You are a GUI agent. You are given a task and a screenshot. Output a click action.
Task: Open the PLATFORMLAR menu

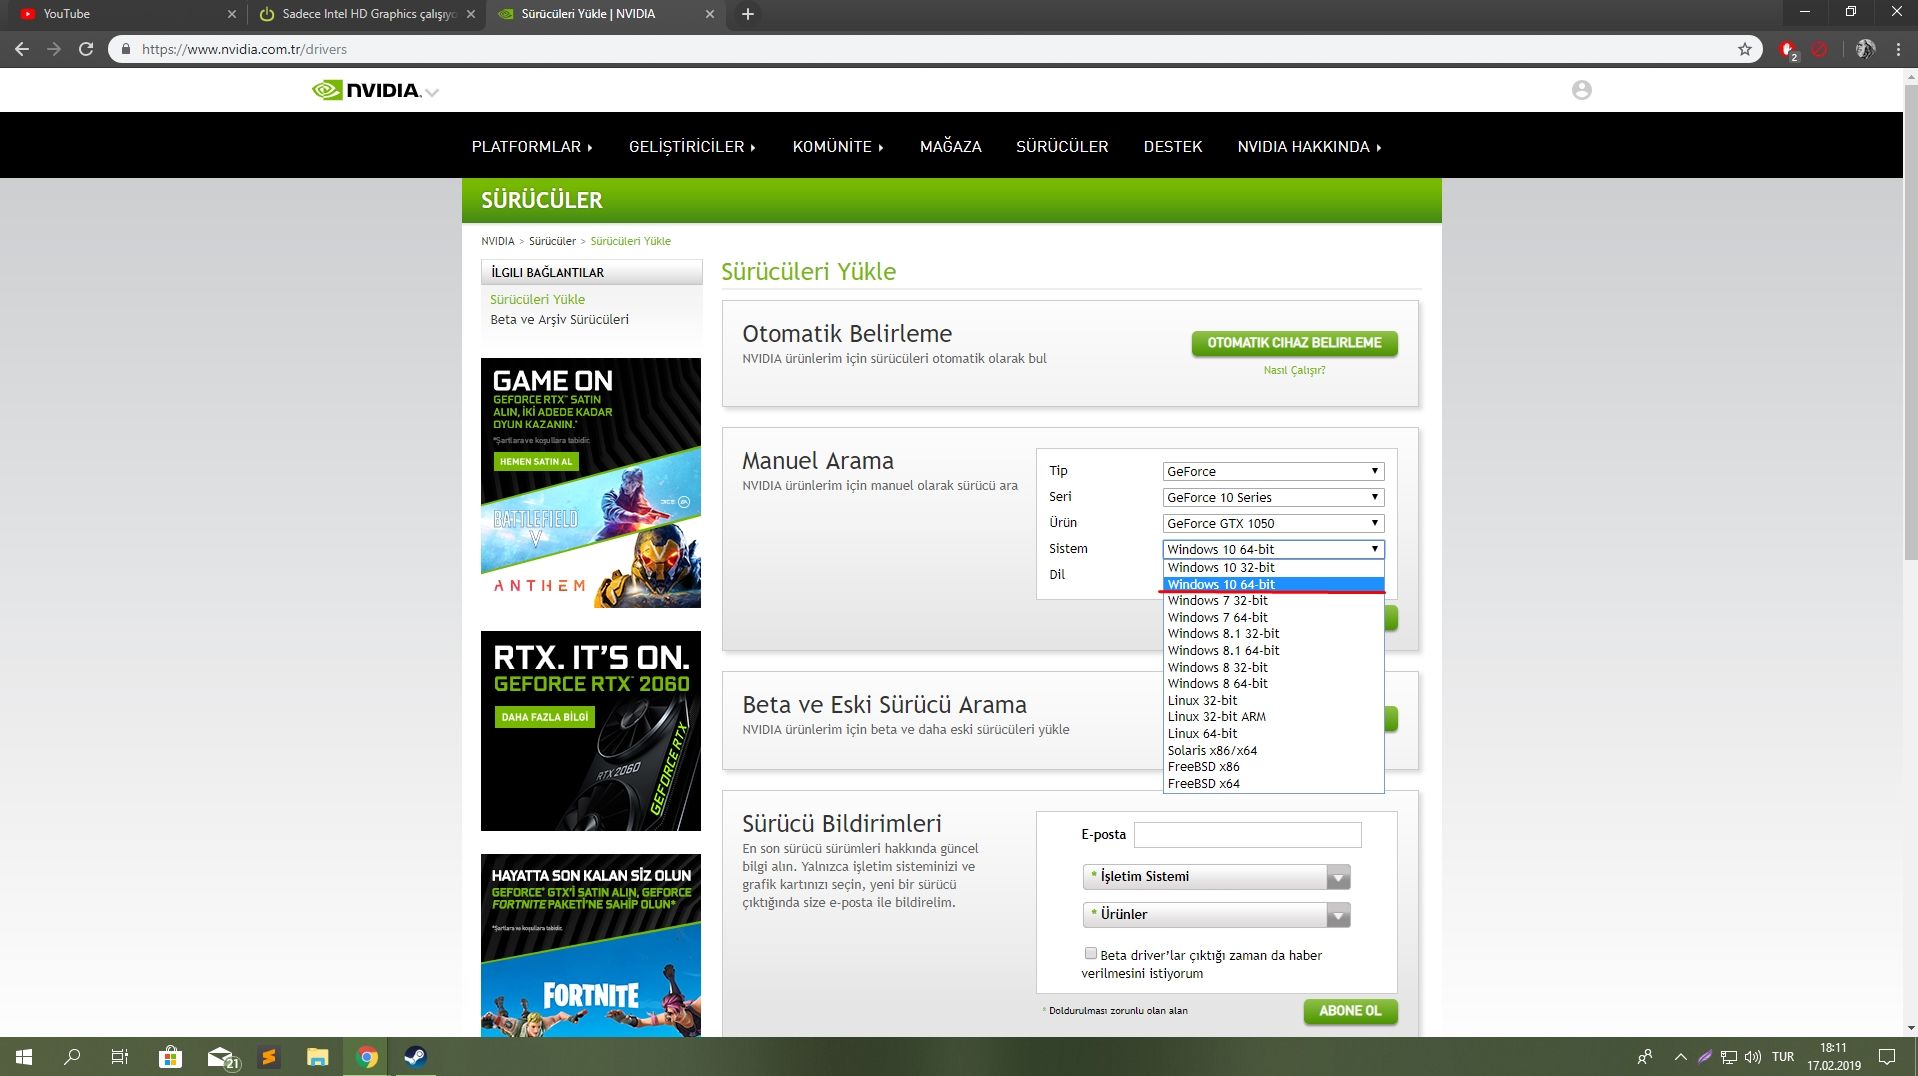point(532,147)
